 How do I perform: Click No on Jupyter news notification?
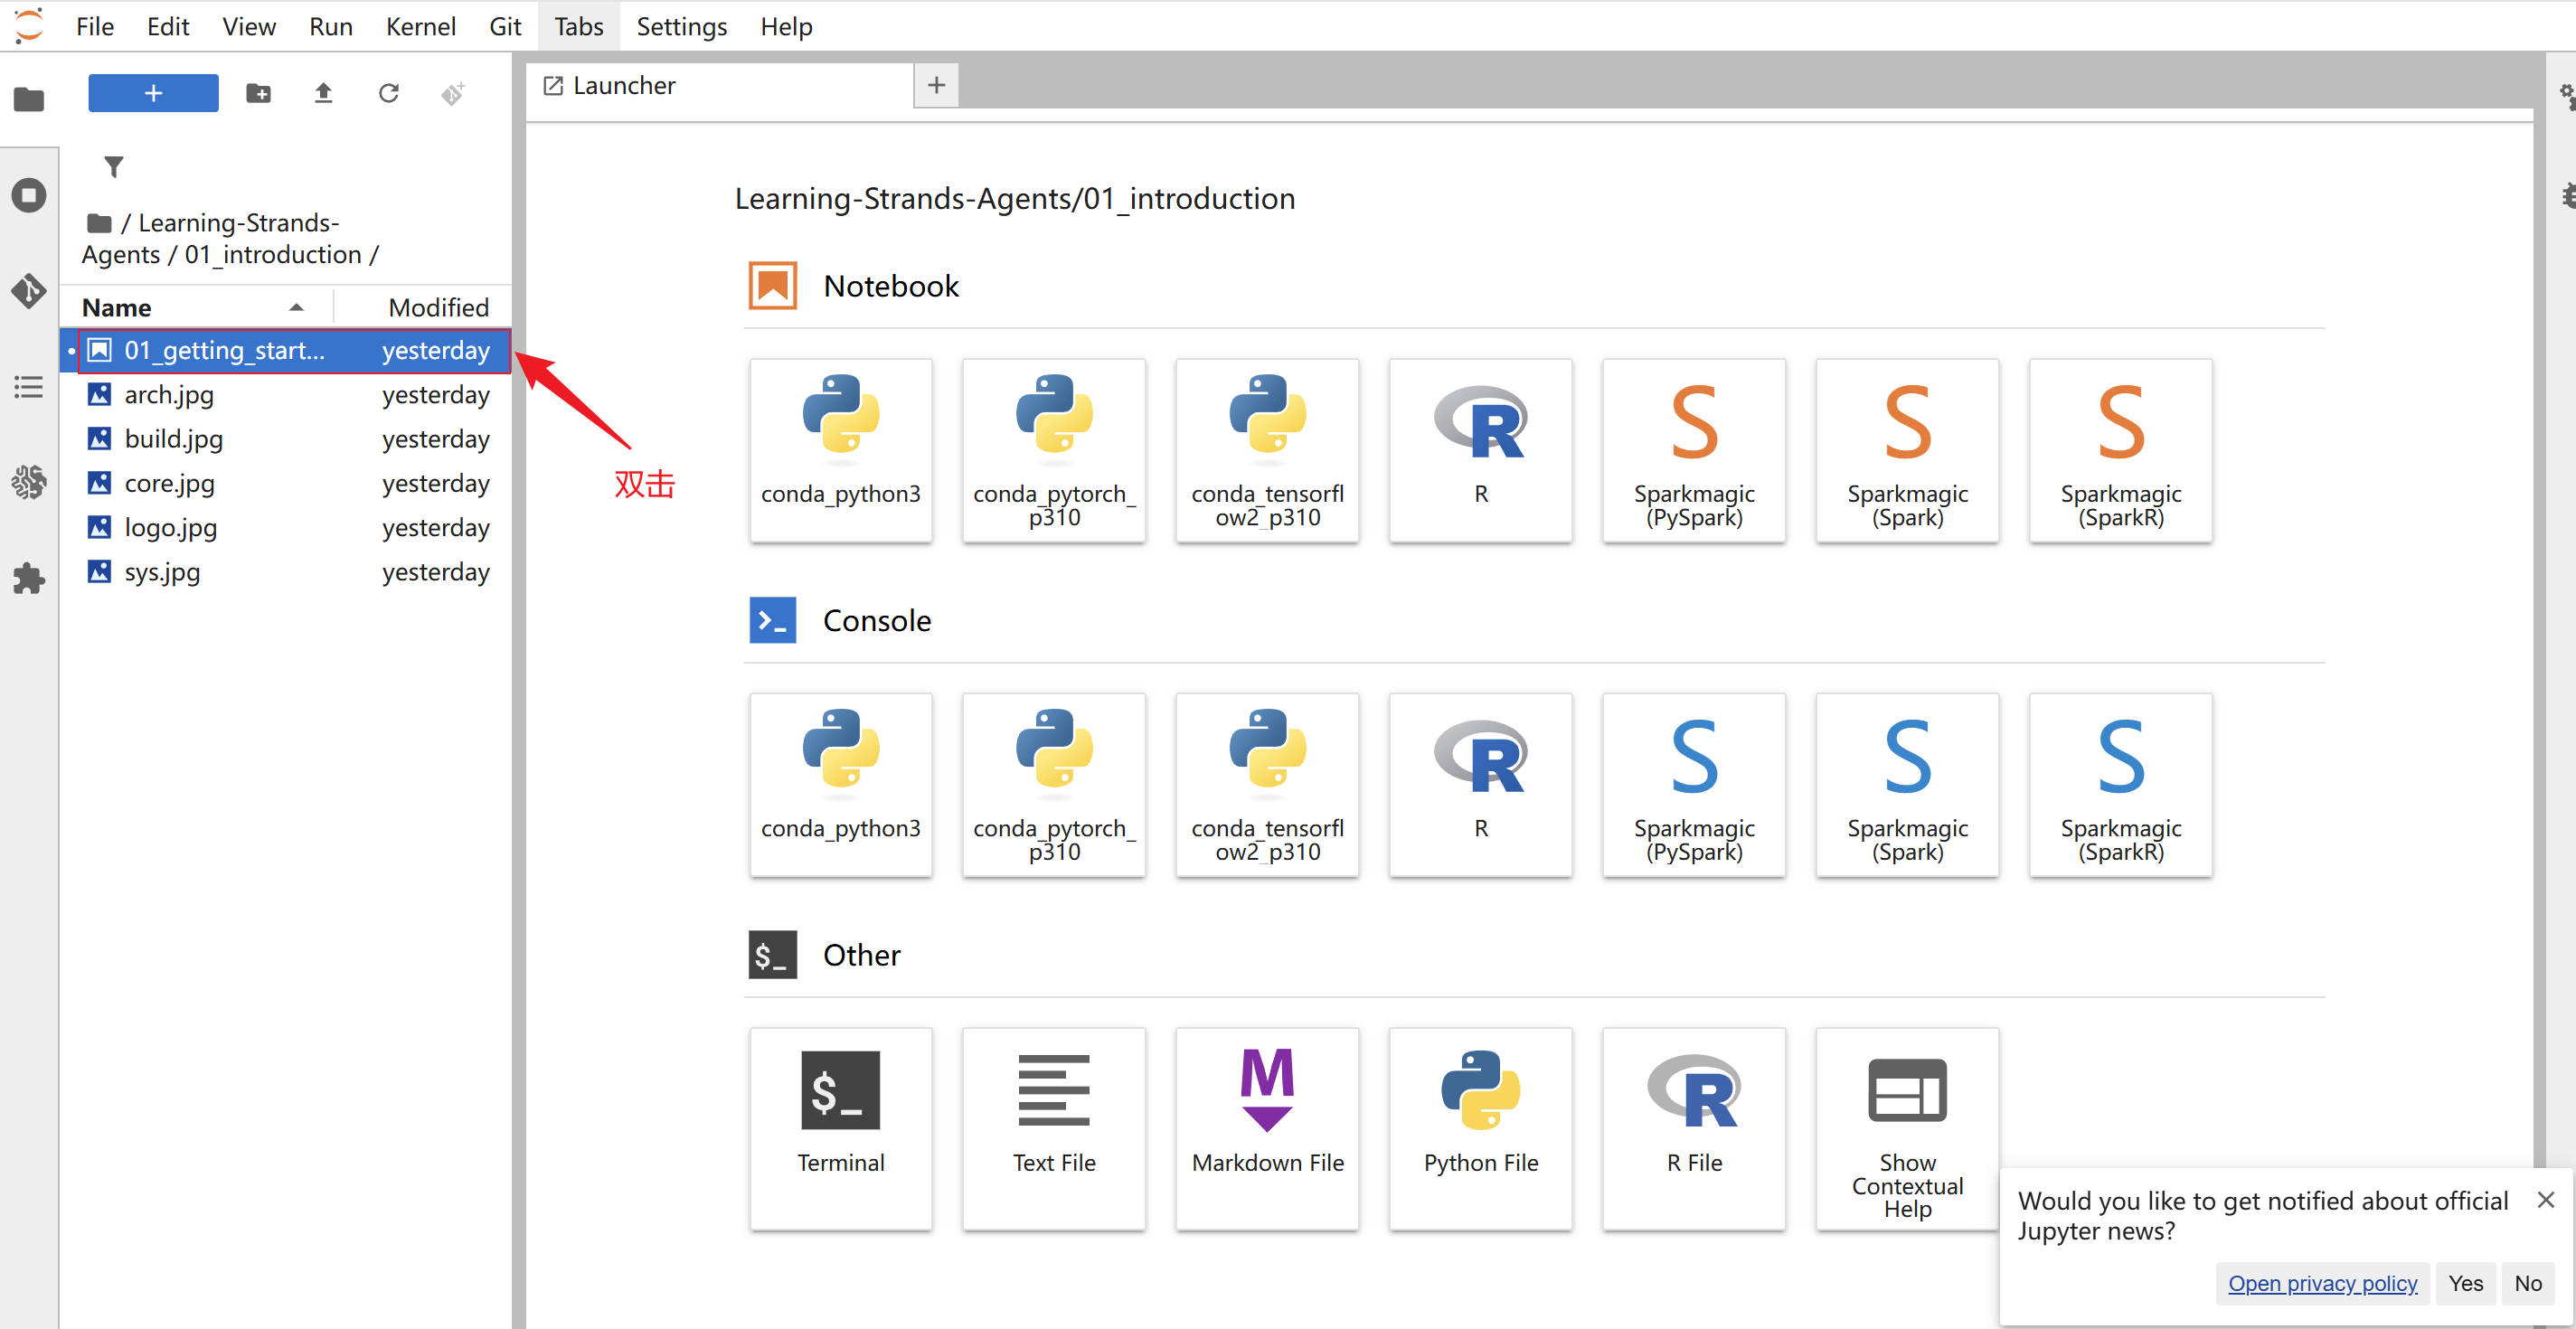click(2527, 1283)
